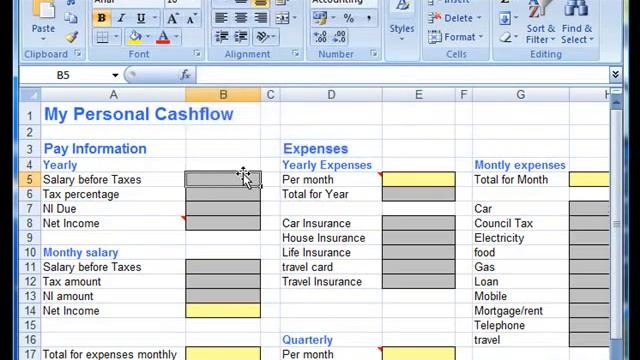
Task: Select yellow Net Income cell in row 14
Action: tap(223, 311)
